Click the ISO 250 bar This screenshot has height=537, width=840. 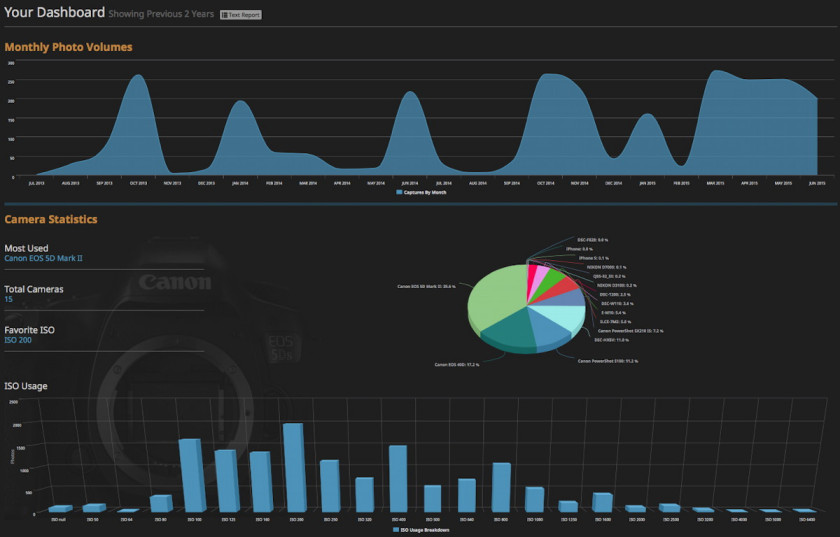click(329, 486)
